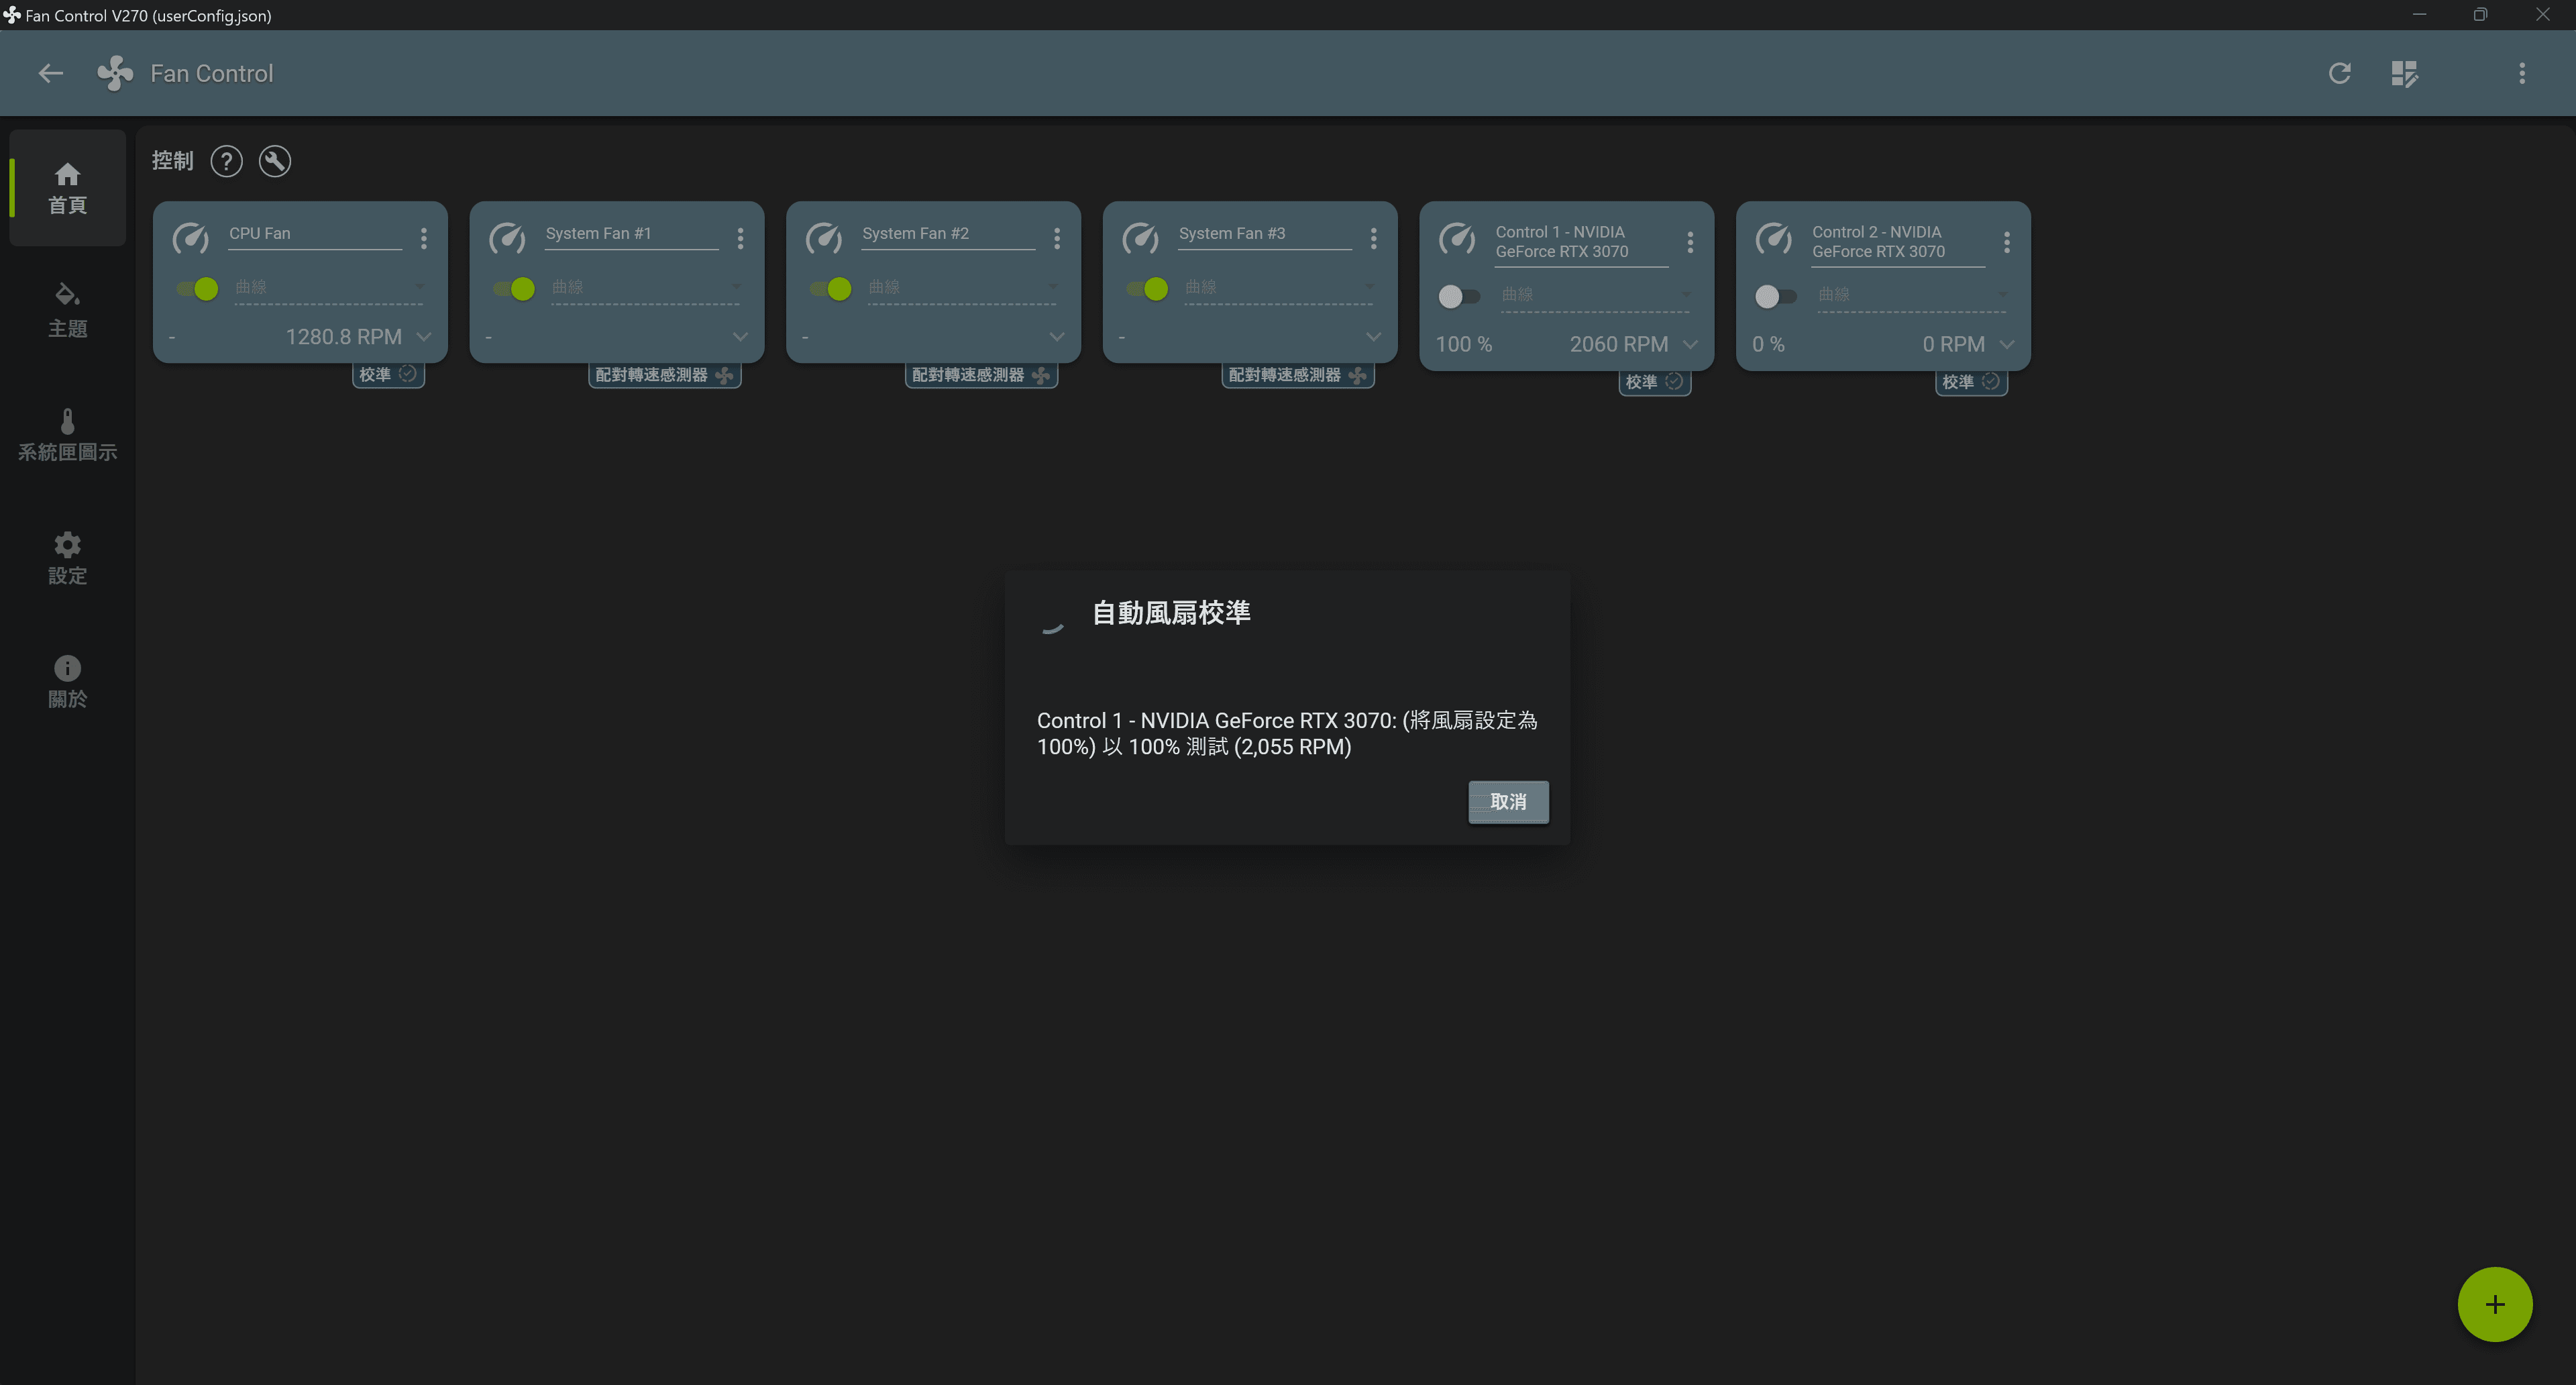Open System Fan #3 card three-dot menu
The height and width of the screenshot is (1385, 2576).
[x=1373, y=238]
